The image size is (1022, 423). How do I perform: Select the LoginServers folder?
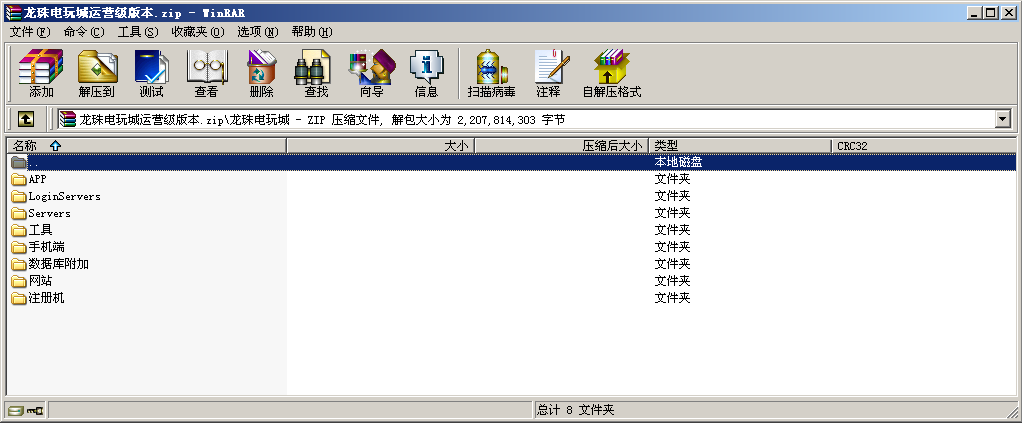click(64, 196)
